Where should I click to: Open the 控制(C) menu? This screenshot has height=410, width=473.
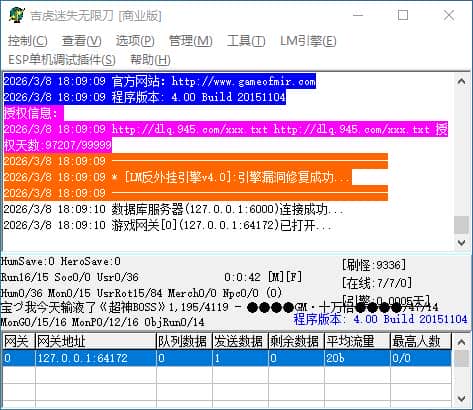28,41
